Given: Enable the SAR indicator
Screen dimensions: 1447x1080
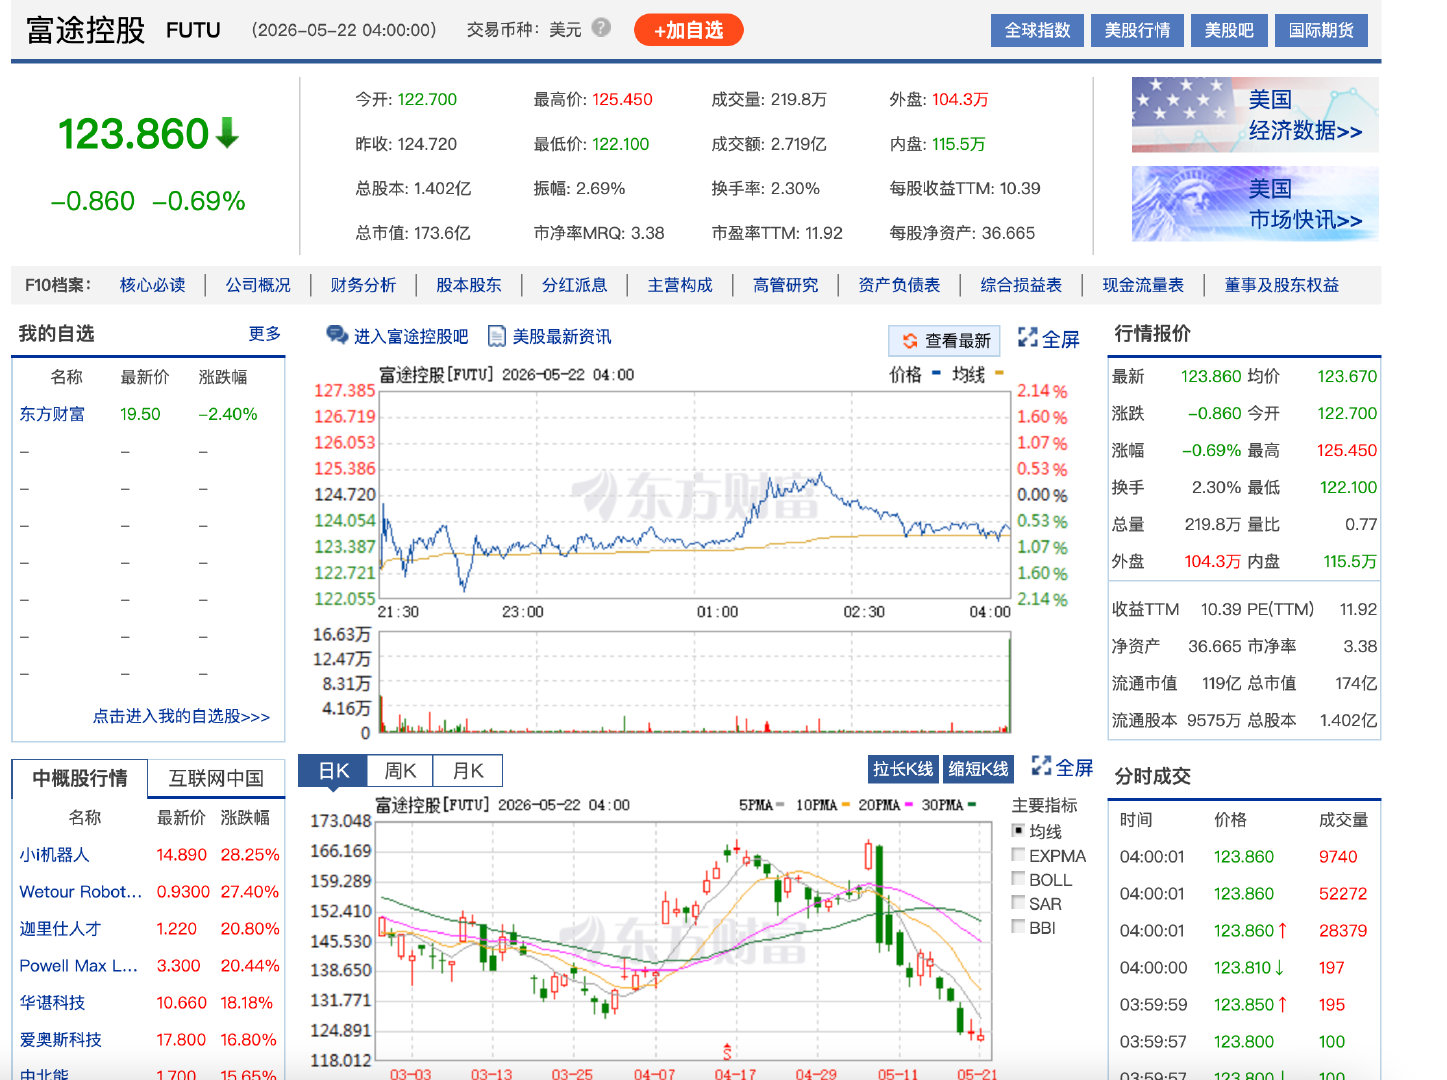Looking at the screenshot, I should [x=1018, y=903].
